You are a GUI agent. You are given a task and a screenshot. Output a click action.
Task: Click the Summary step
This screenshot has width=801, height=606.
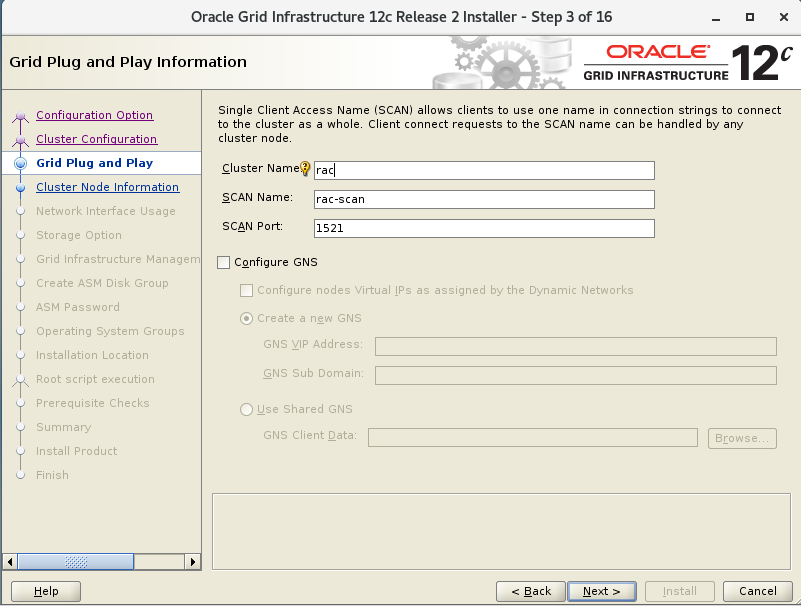coord(63,427)
